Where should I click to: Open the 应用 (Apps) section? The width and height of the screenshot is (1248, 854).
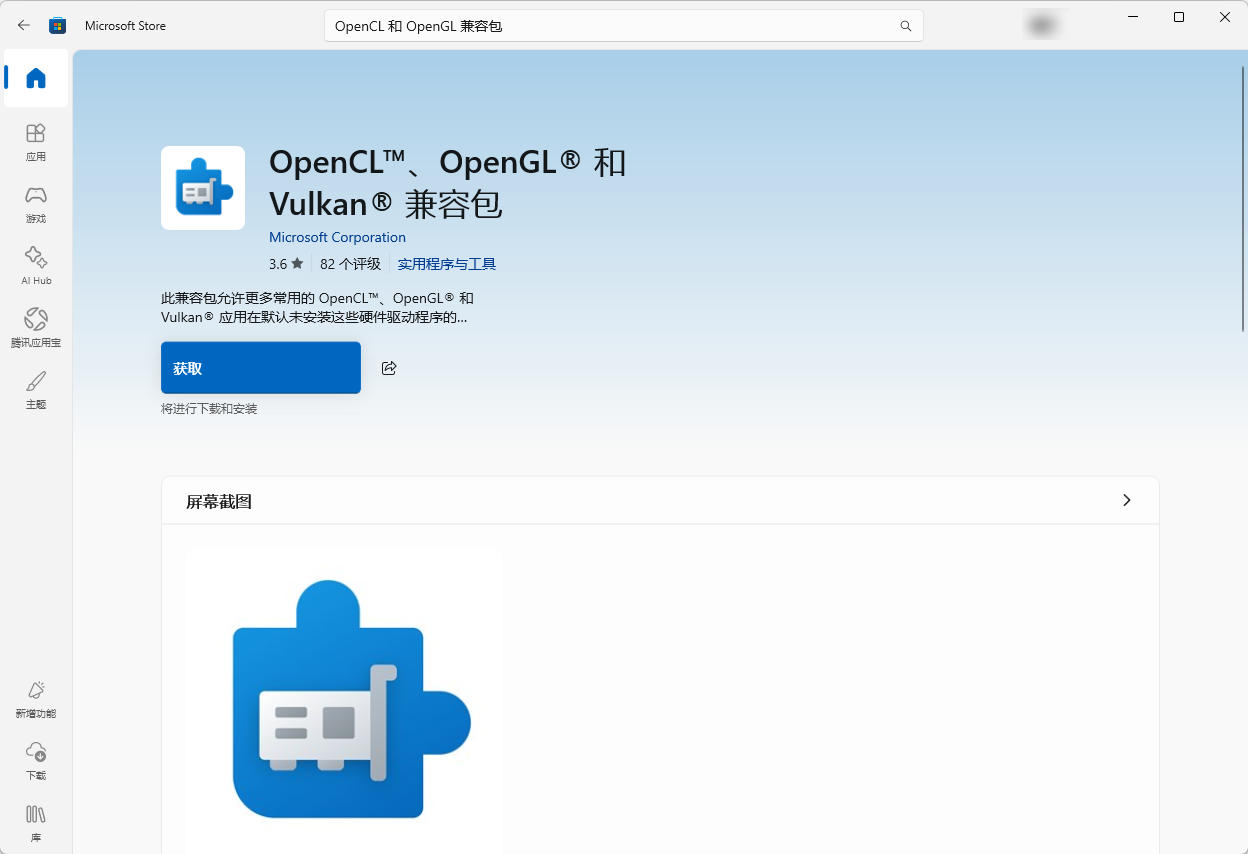tap(36, 141)
